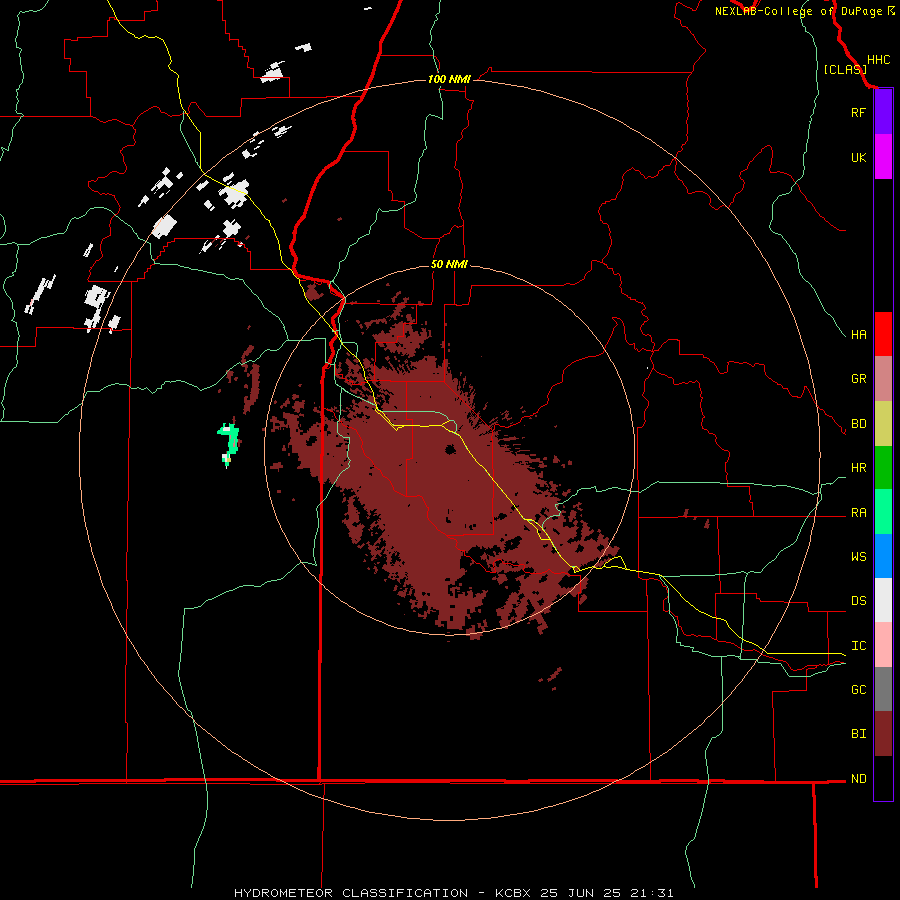The image size is (900, 900).
Task: Click the HHC product label
Action: tap(879, 60)
